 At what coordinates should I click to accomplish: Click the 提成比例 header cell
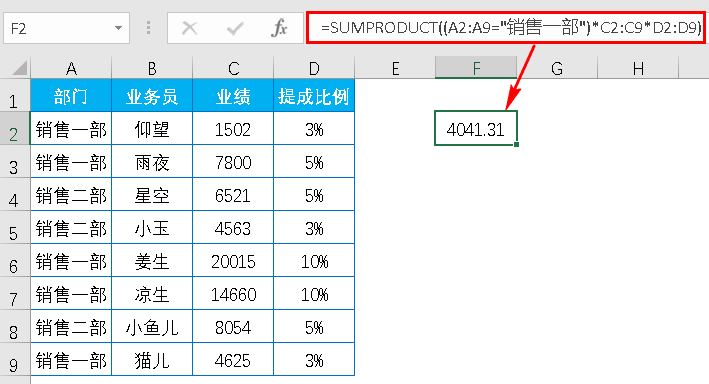[314, 95]
